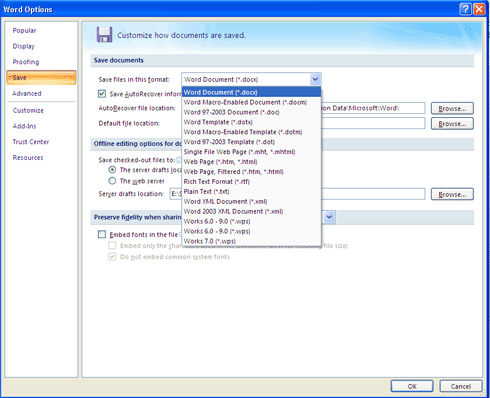Toggle Save AutoRecover information checkbox

coord(102,94)
